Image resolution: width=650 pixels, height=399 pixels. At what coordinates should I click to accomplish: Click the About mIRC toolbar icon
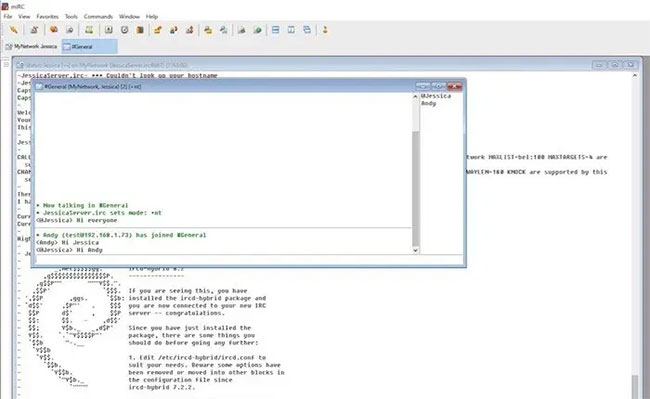pyautogui.click(x=325, y=30)
